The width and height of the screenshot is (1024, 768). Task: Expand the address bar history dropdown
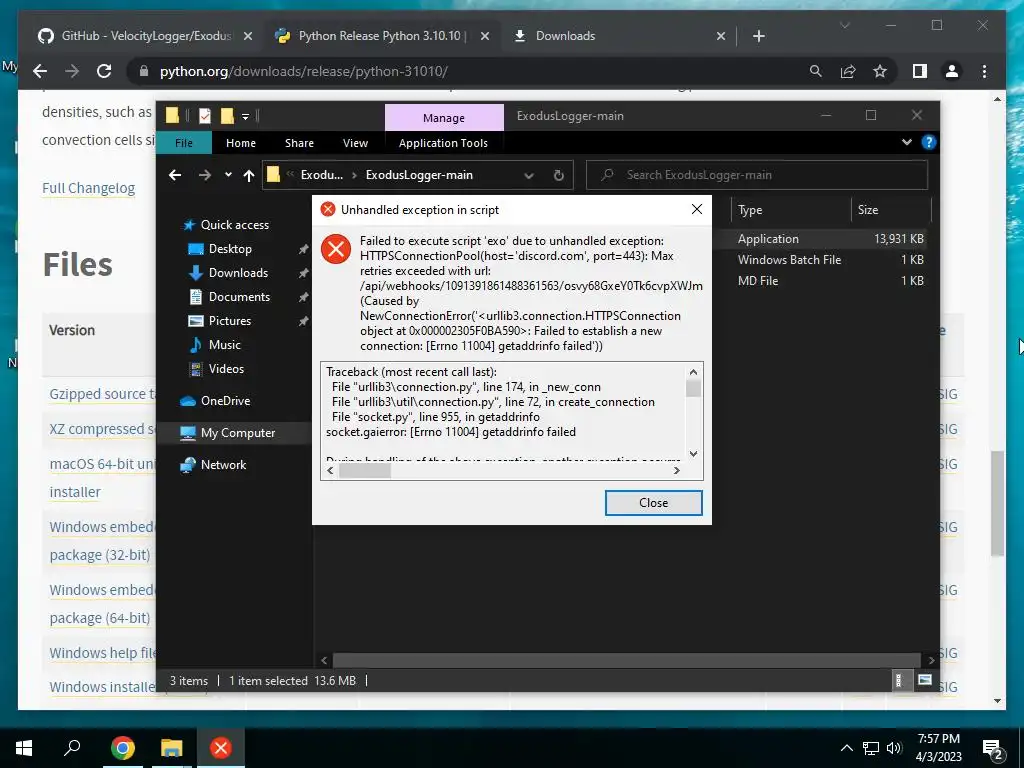point(529,176)
